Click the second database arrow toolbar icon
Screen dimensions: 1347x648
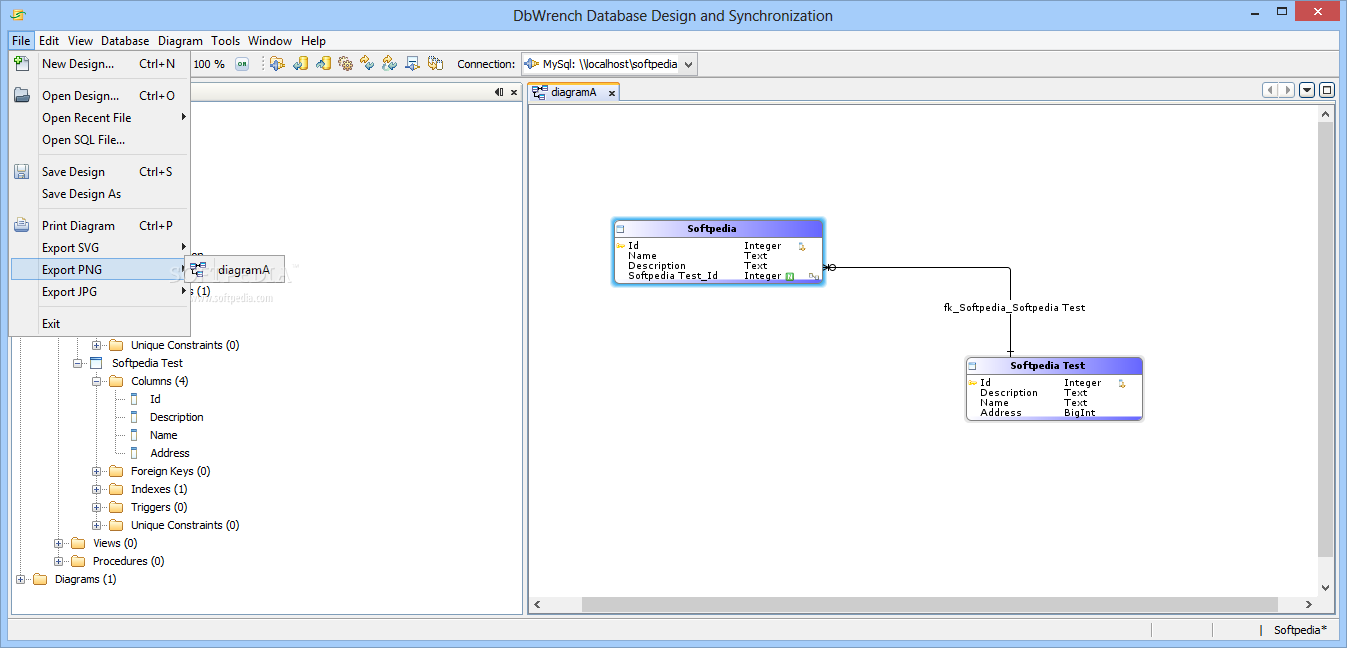pos(300,64)
